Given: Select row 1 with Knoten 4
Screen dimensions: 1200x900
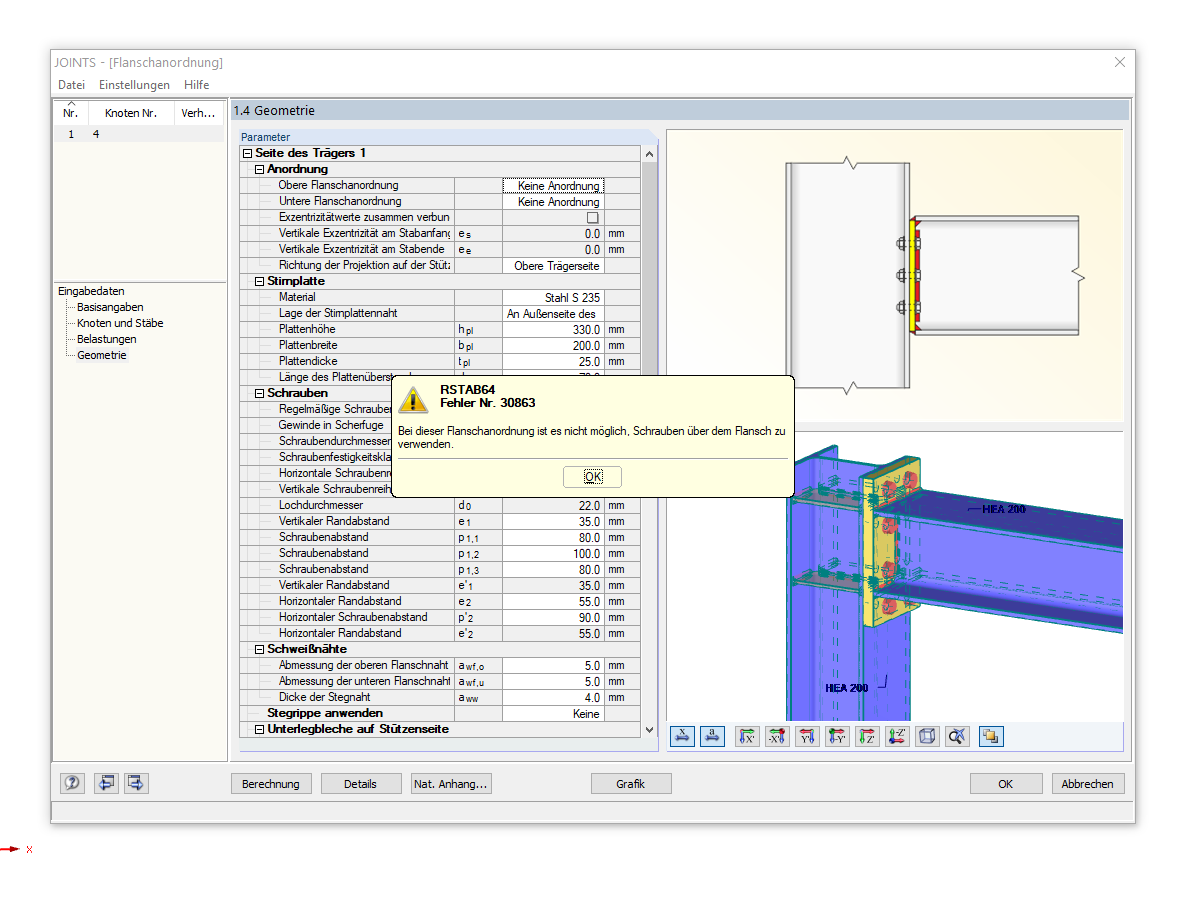Looking at the screenshot, I should 139,134.
